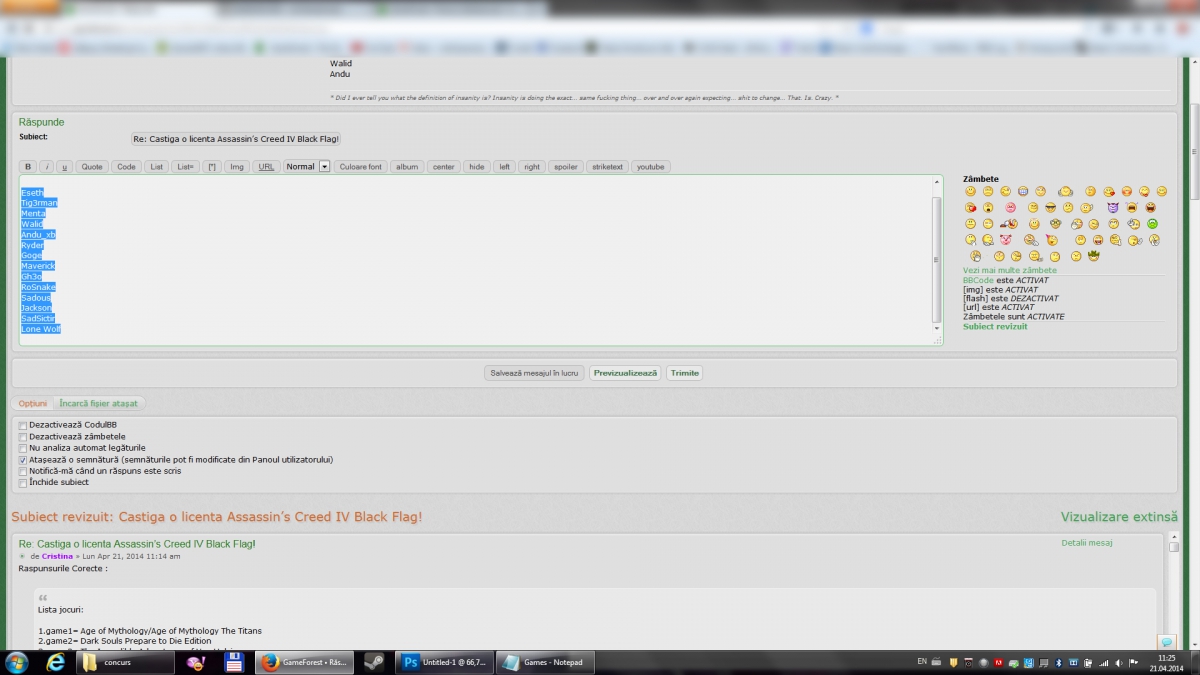This screenshot has width=1200, height=675.
Task: Open Steam from the taskbar
Action: [x=374, y=662]
